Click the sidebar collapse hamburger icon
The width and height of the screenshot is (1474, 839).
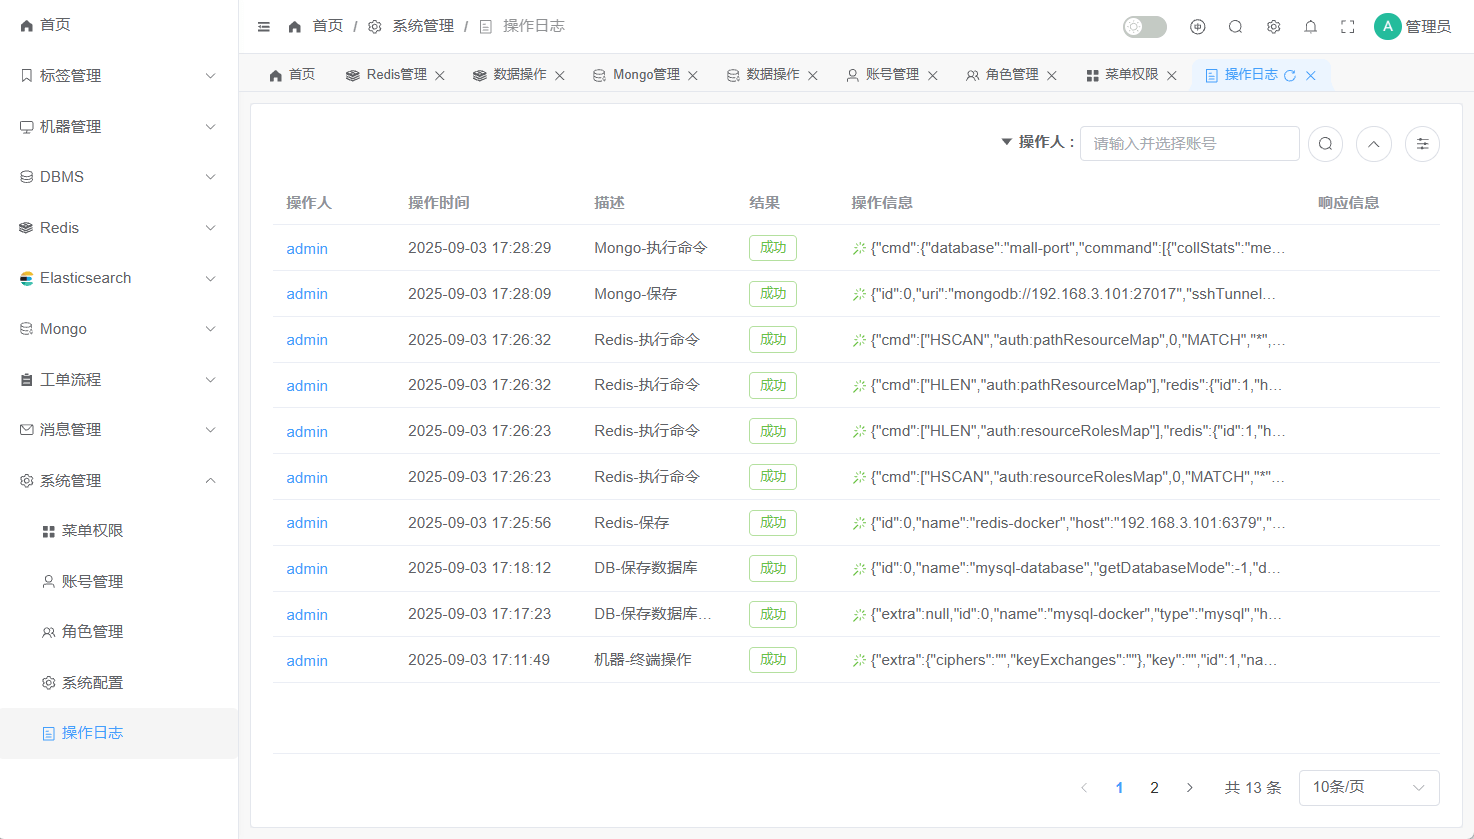coord(264,27)
